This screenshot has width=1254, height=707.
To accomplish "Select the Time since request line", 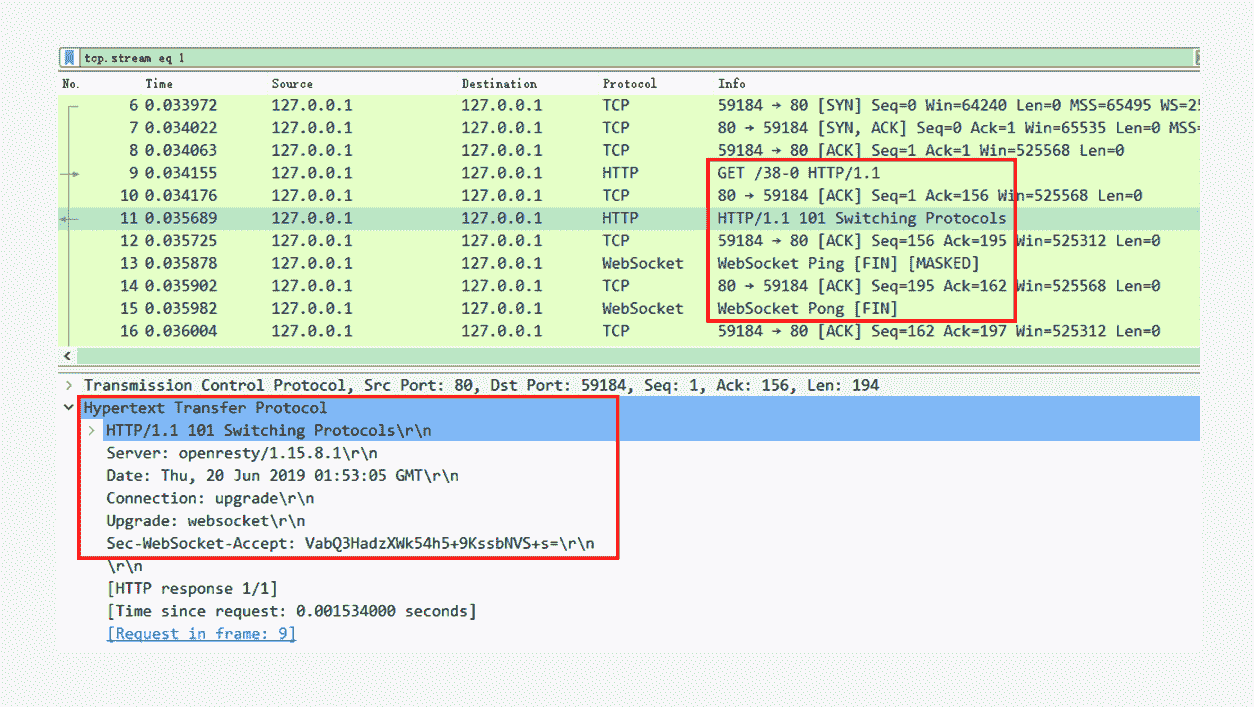I will [291, 611].
